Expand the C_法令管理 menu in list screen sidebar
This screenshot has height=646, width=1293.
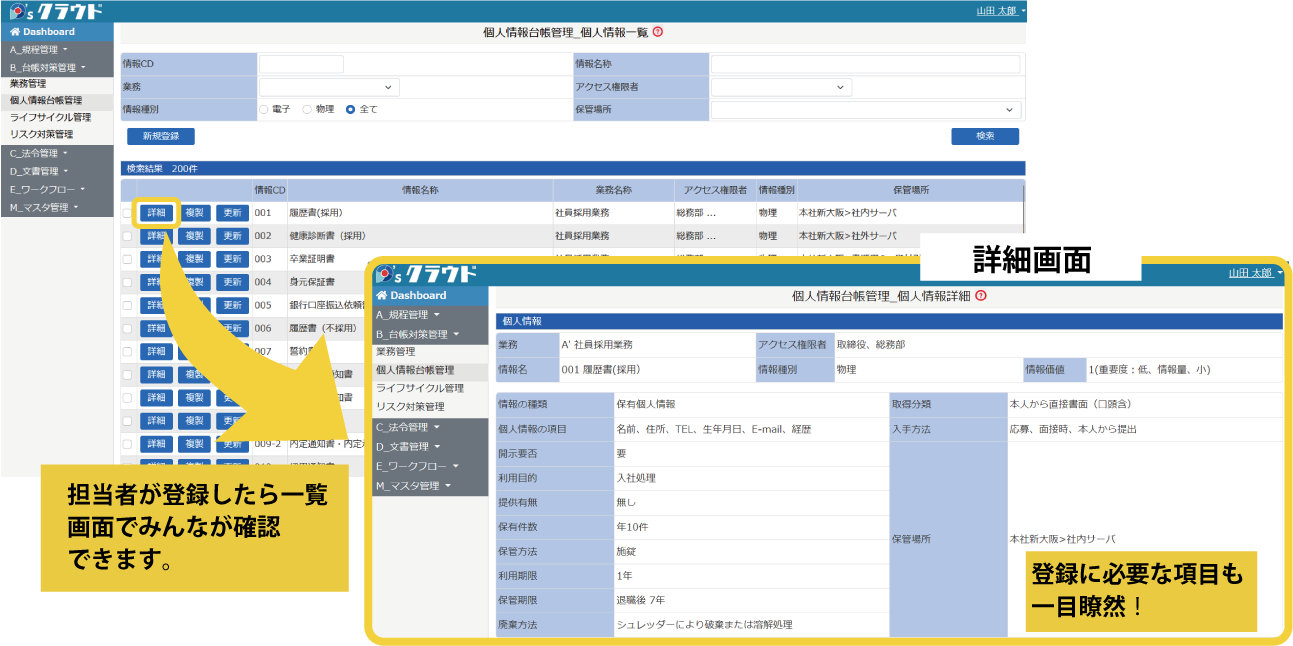[x=38, y=153]
